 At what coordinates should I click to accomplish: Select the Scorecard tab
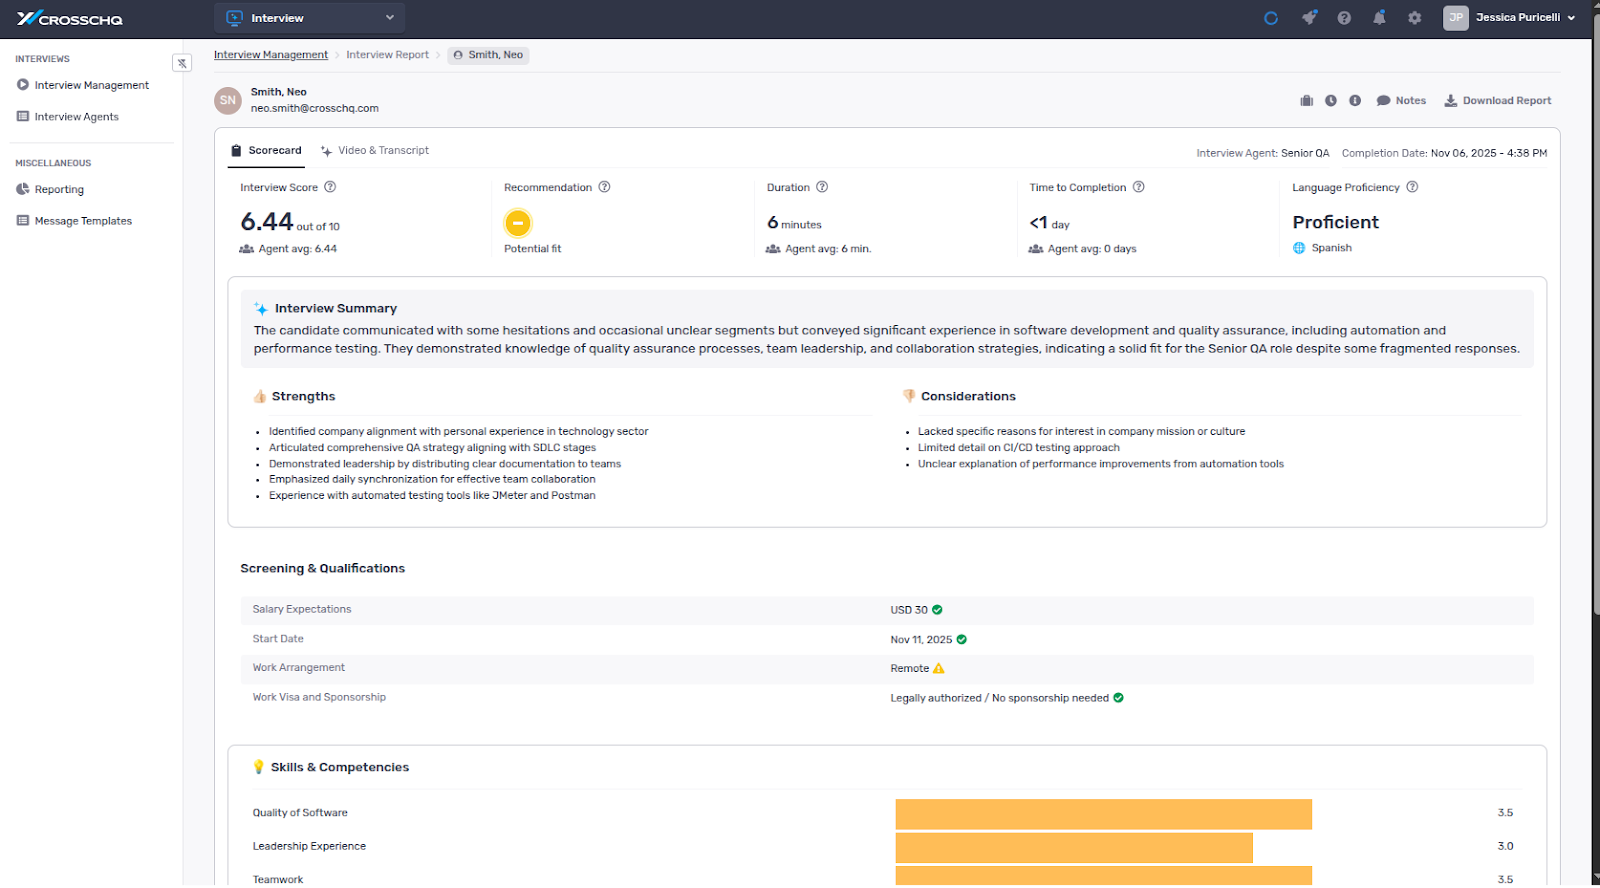pyautogui.click(x=266, y=151)
